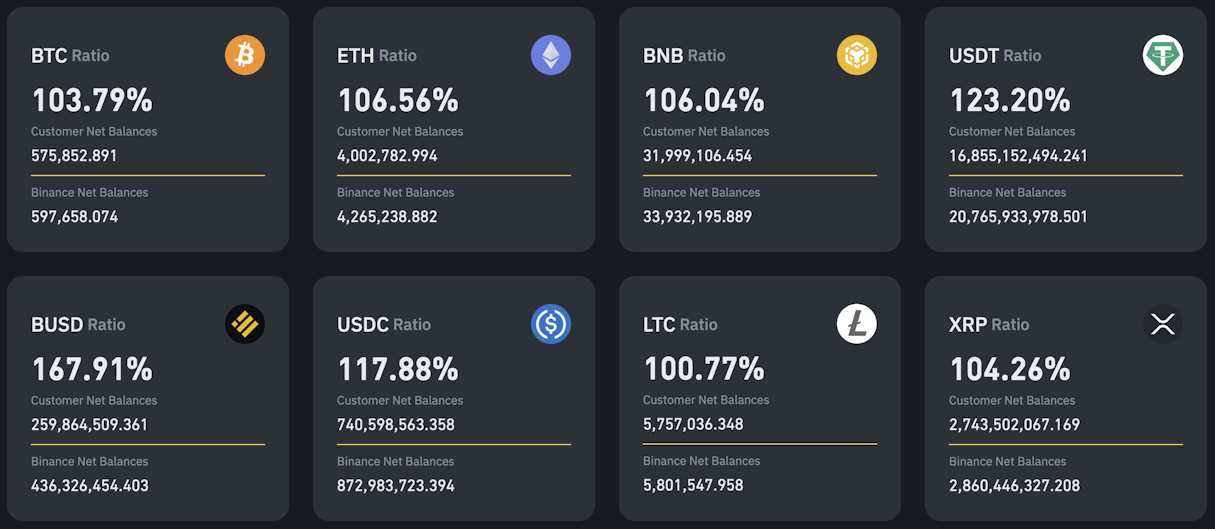
Task: Click the 104.26% XRP ratio value
Action: pos(1010,369)
